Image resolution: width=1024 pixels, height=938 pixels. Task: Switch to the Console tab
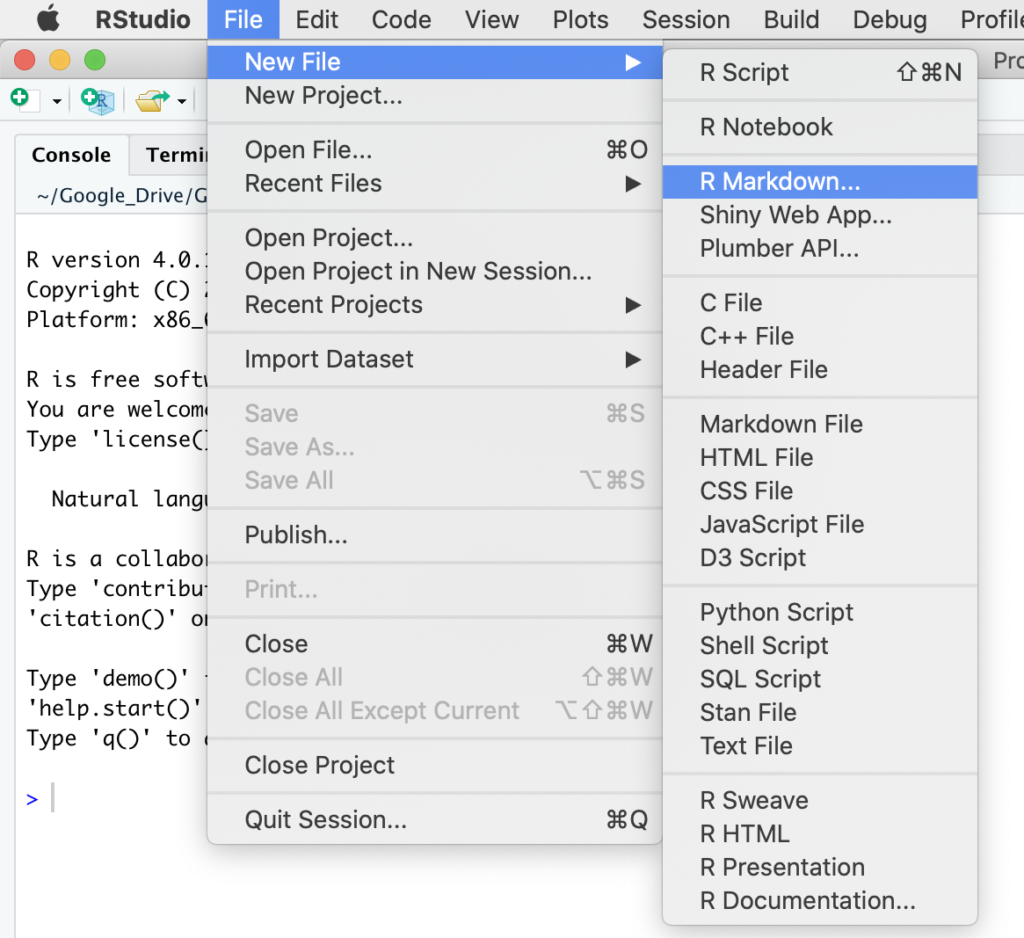click(71, 155)
